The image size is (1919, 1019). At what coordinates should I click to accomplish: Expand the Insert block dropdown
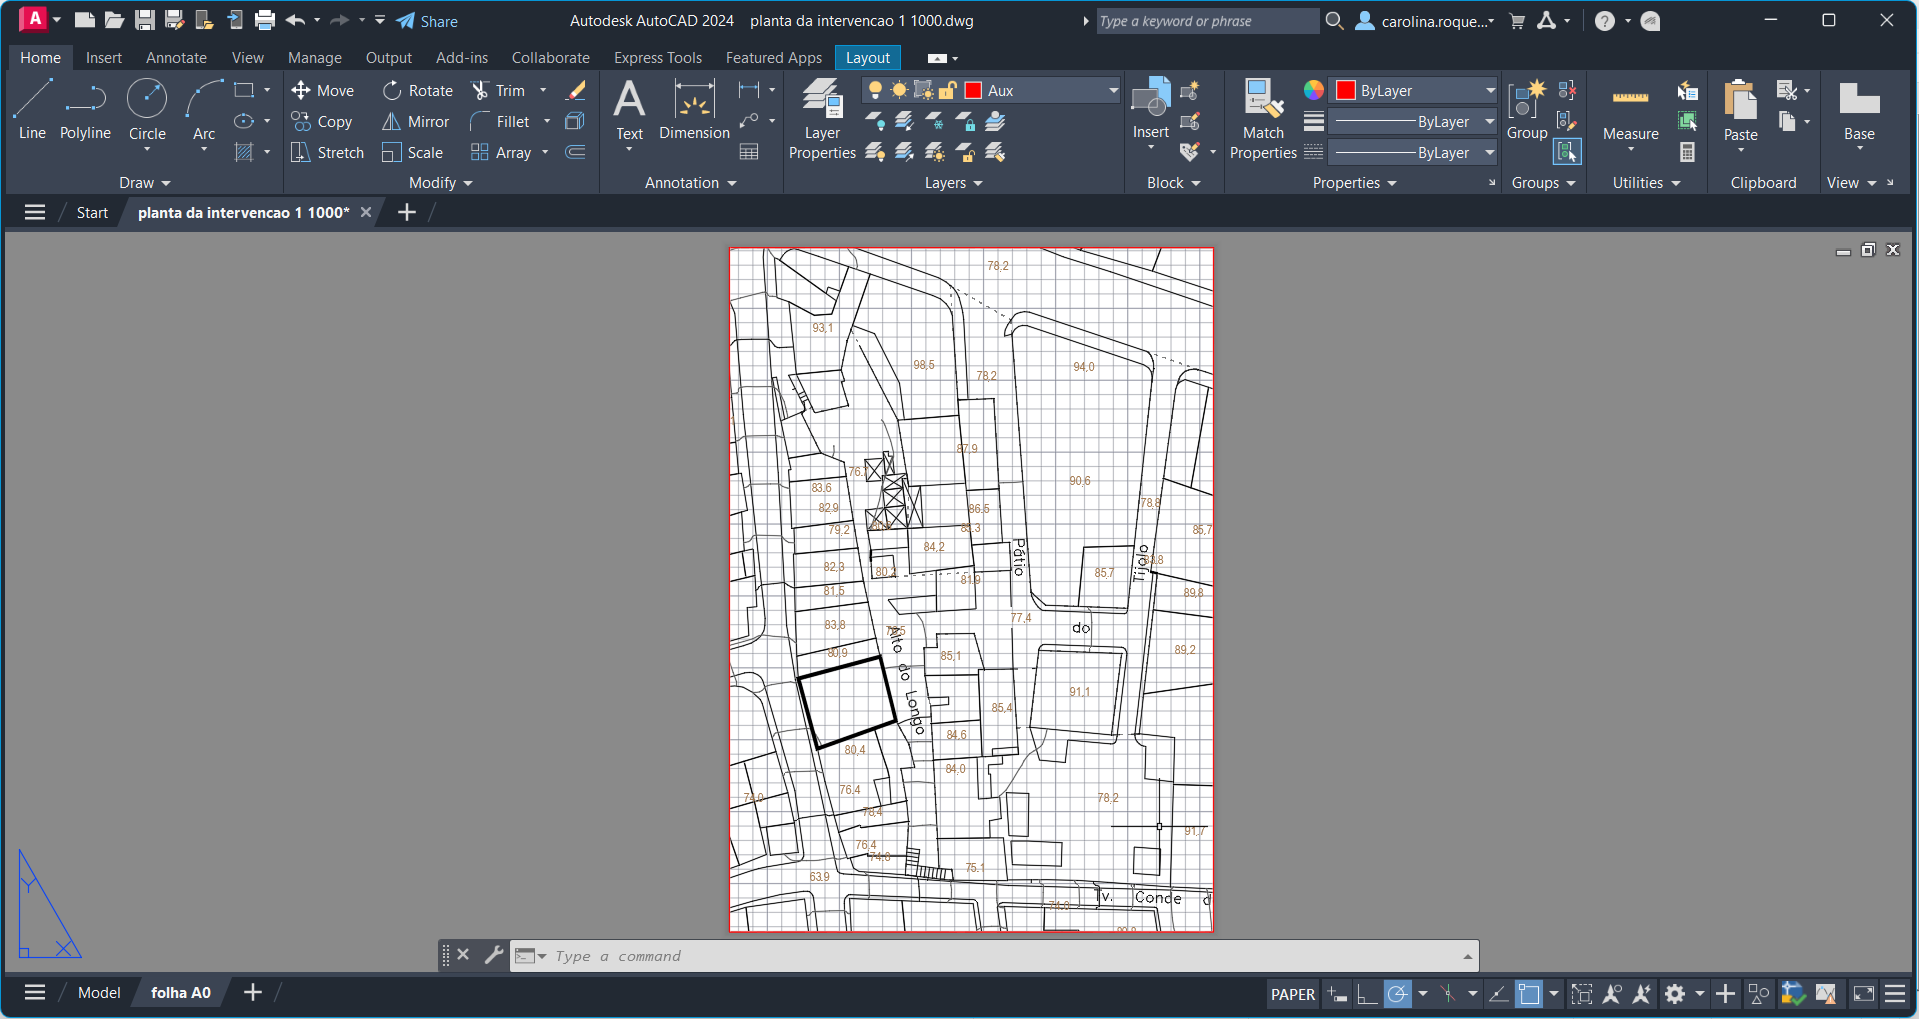pos(1151,148)
